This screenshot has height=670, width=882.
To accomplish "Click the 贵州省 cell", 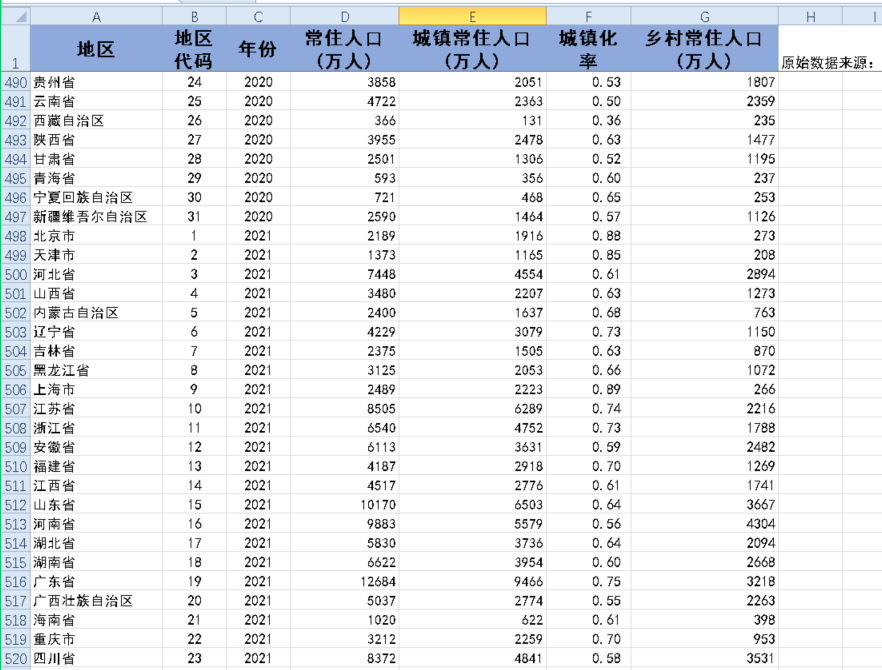I will (96, 82).
